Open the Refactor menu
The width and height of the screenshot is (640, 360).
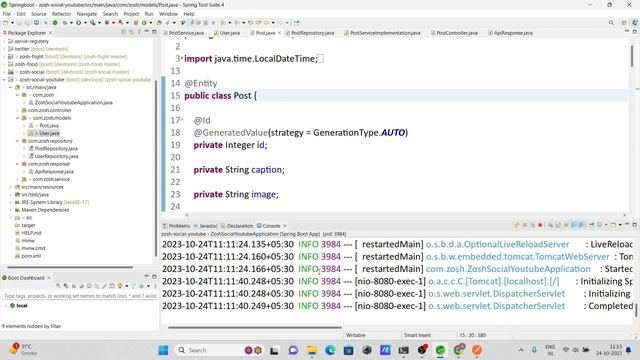click(62, 14)
